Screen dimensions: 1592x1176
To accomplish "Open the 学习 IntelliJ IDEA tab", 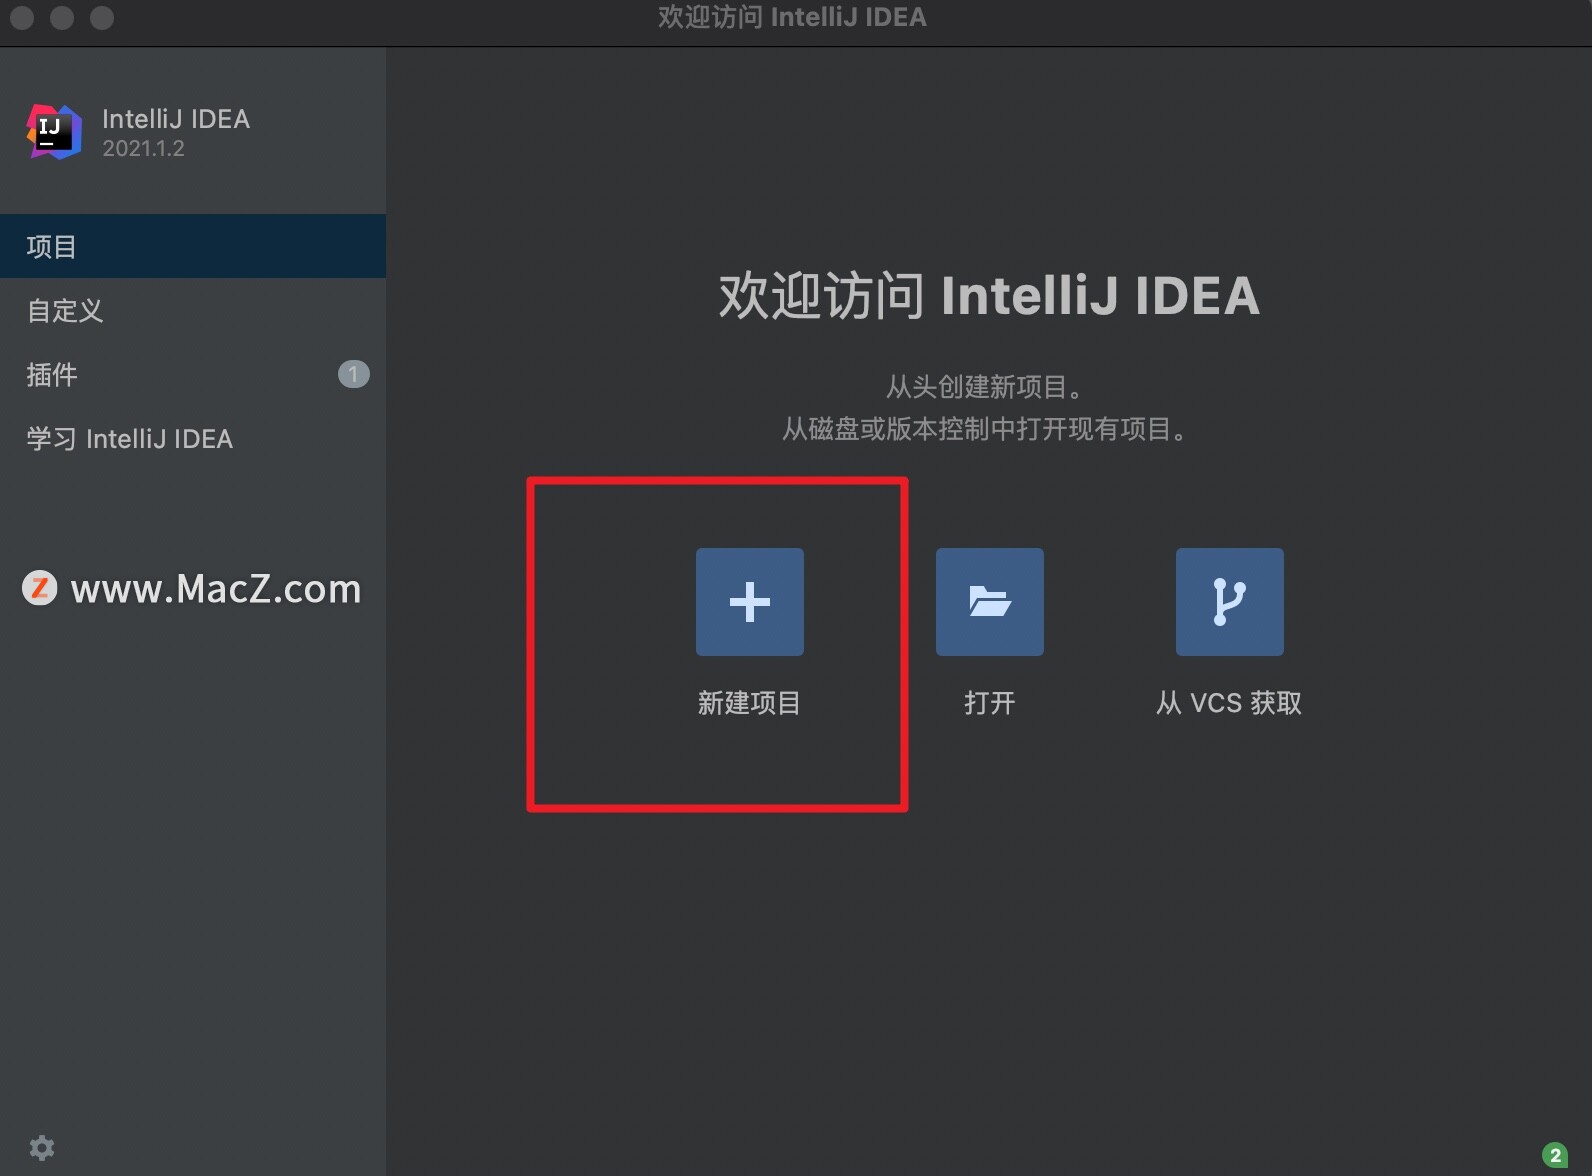I will (193, 438).
